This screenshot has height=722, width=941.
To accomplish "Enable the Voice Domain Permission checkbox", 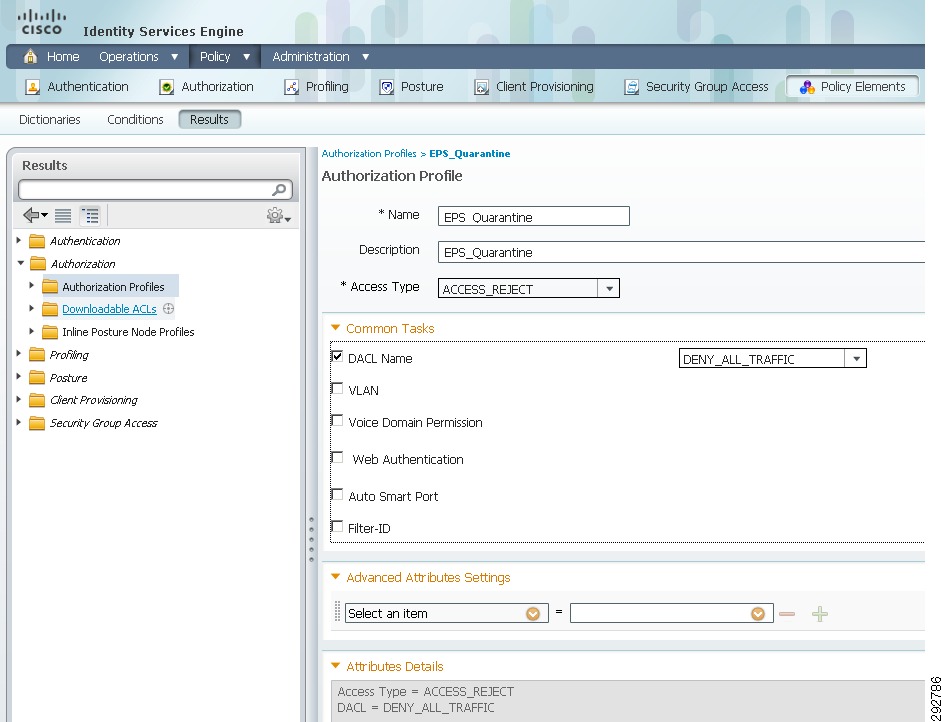I will click(337, 420).
